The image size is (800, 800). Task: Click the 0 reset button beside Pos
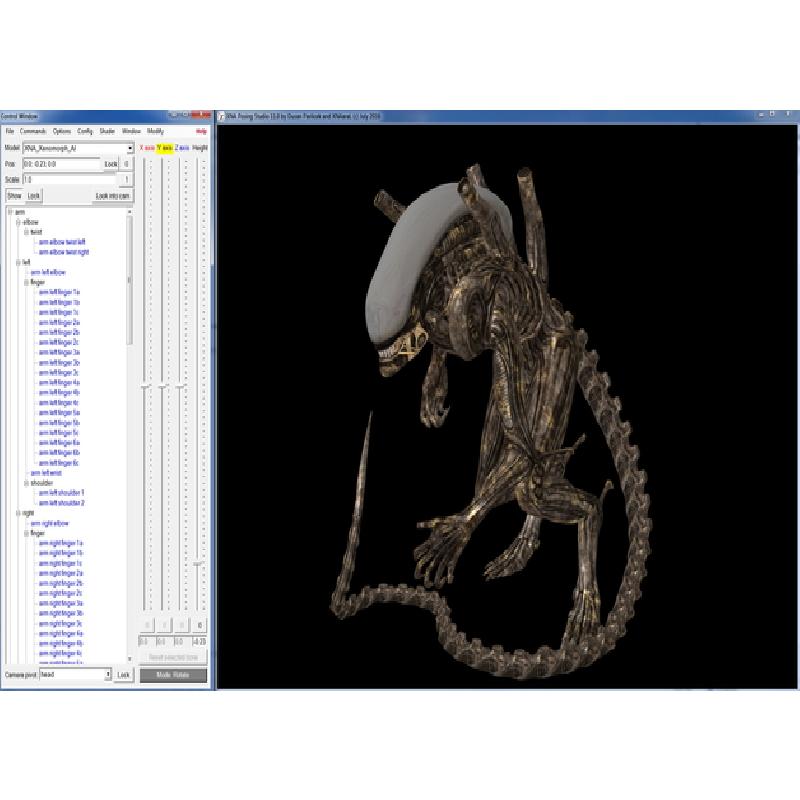[127, 164]
